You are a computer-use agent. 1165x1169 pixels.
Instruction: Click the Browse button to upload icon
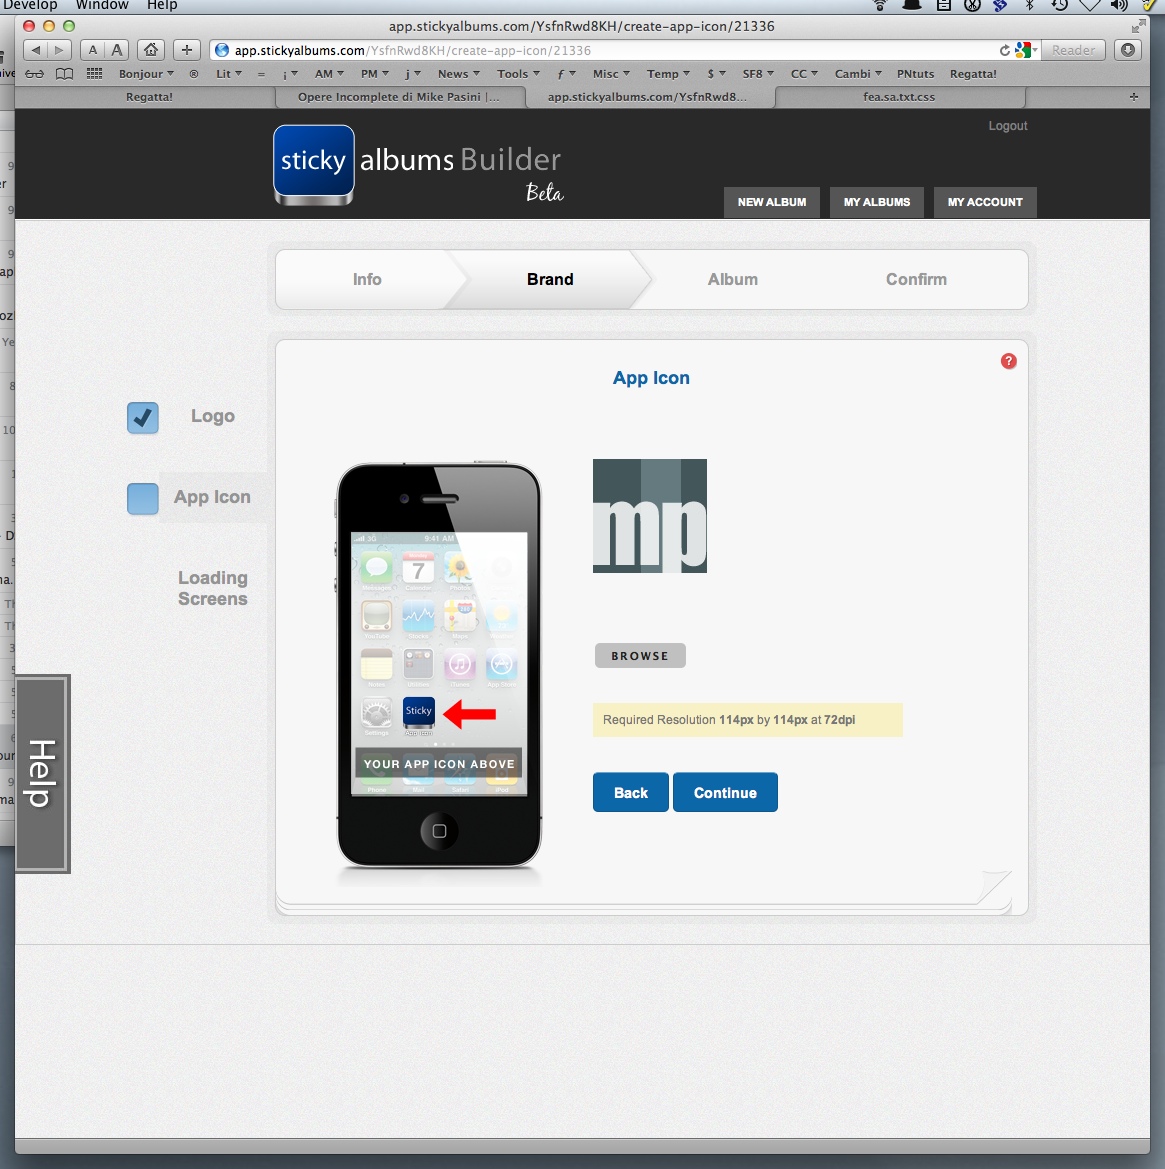click(640, 656)
